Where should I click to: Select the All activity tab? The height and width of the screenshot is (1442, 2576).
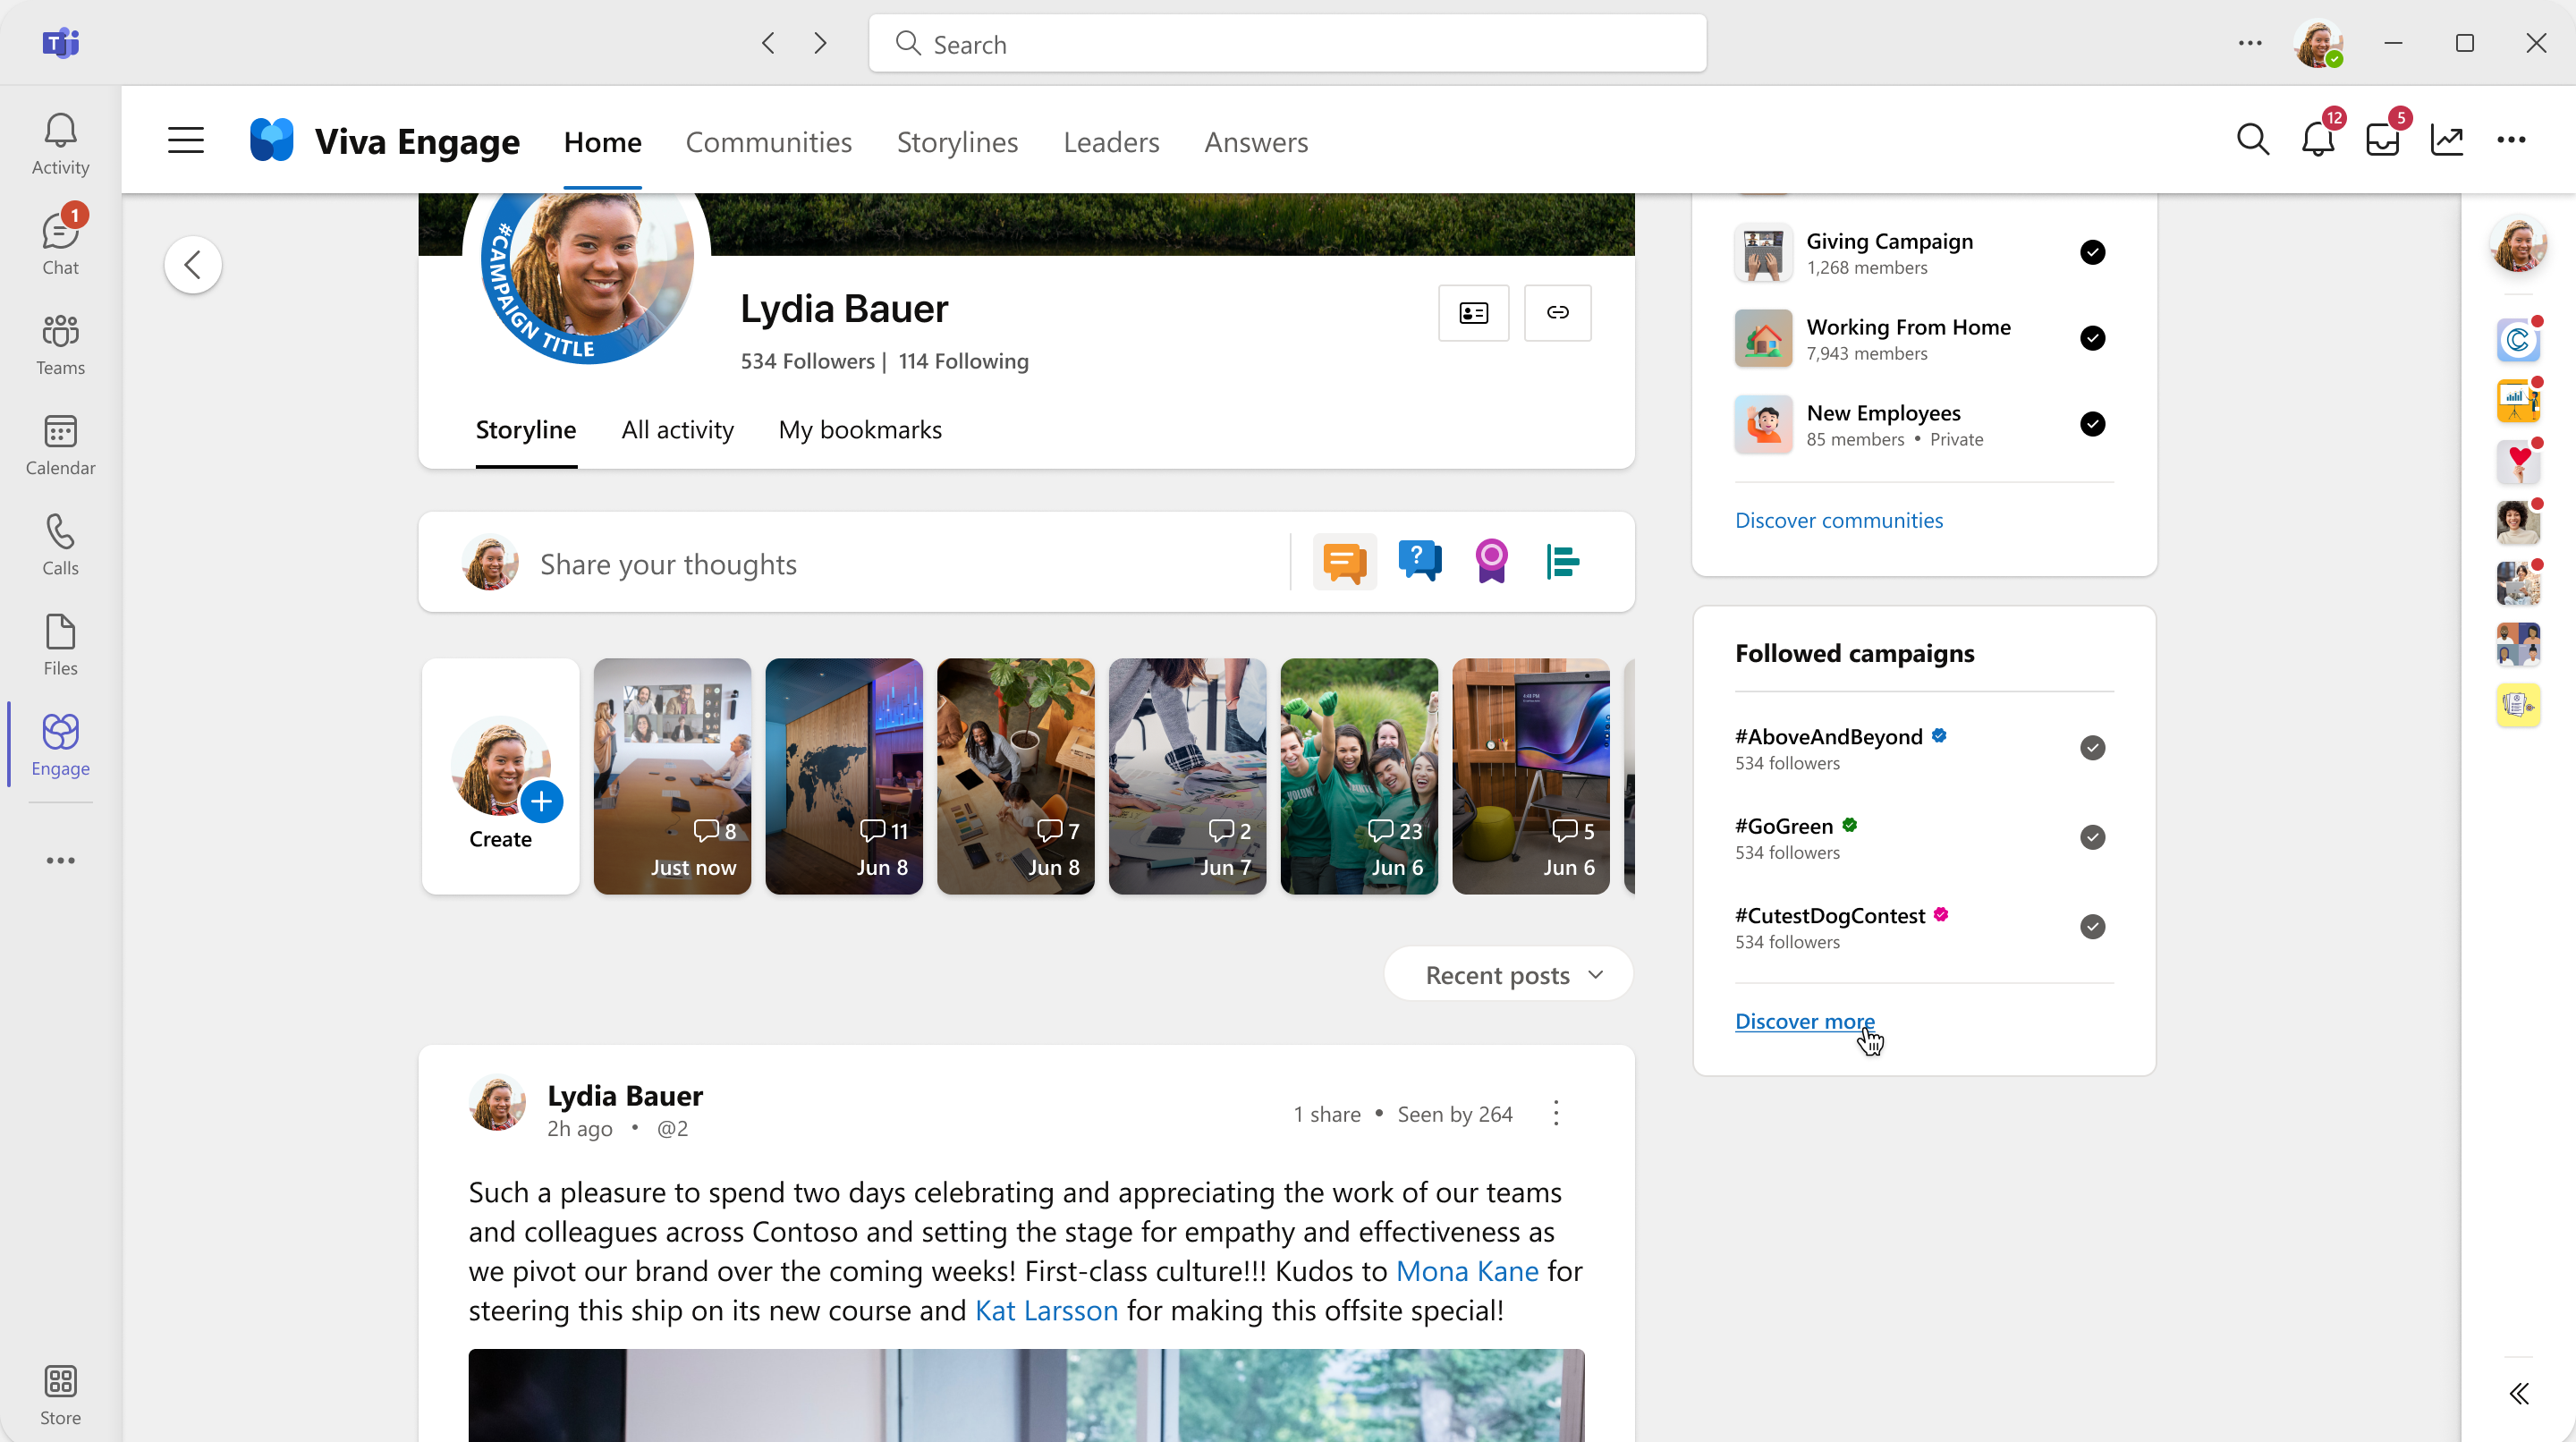[676, 428]
